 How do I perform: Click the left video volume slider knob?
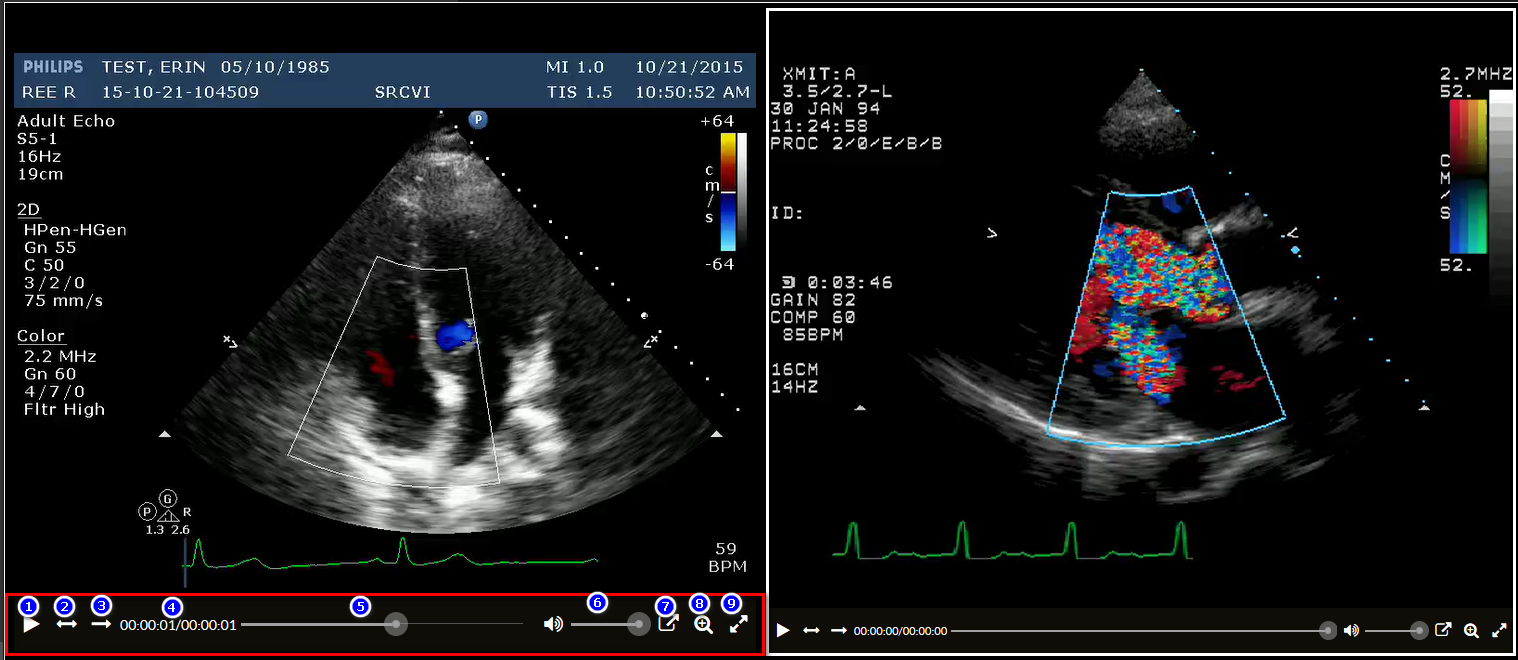[639, 625]
